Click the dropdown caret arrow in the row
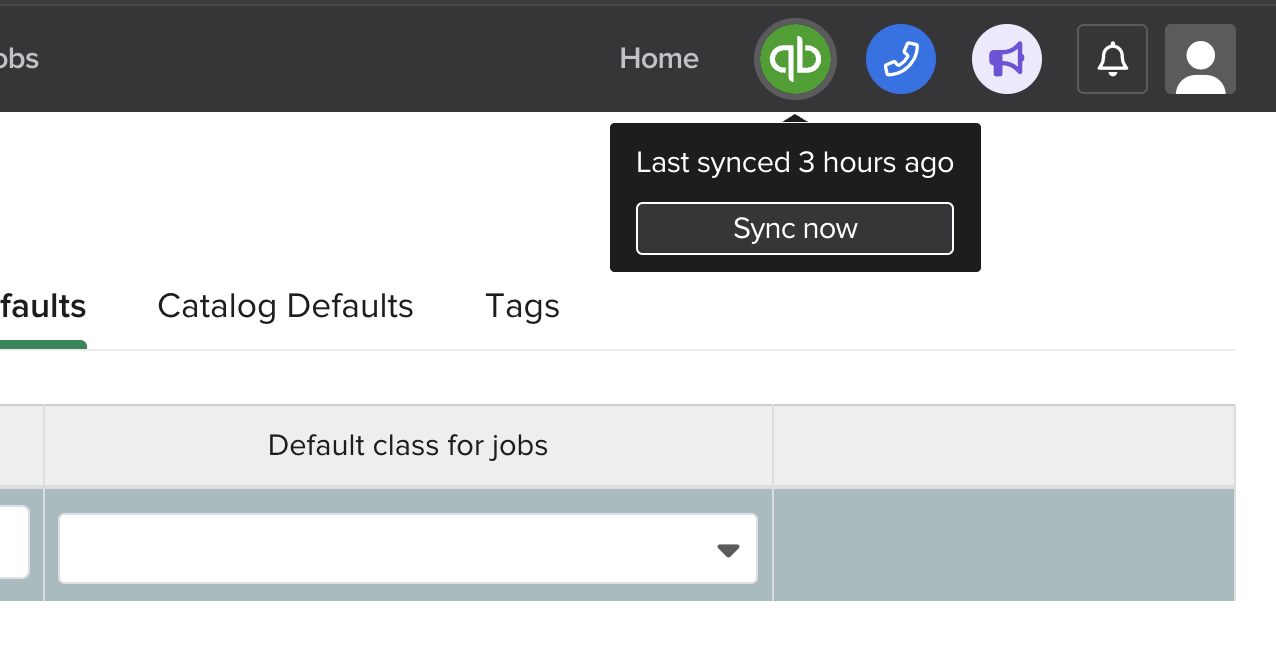This screenshot has height=654, width=1276. (729, 550)
